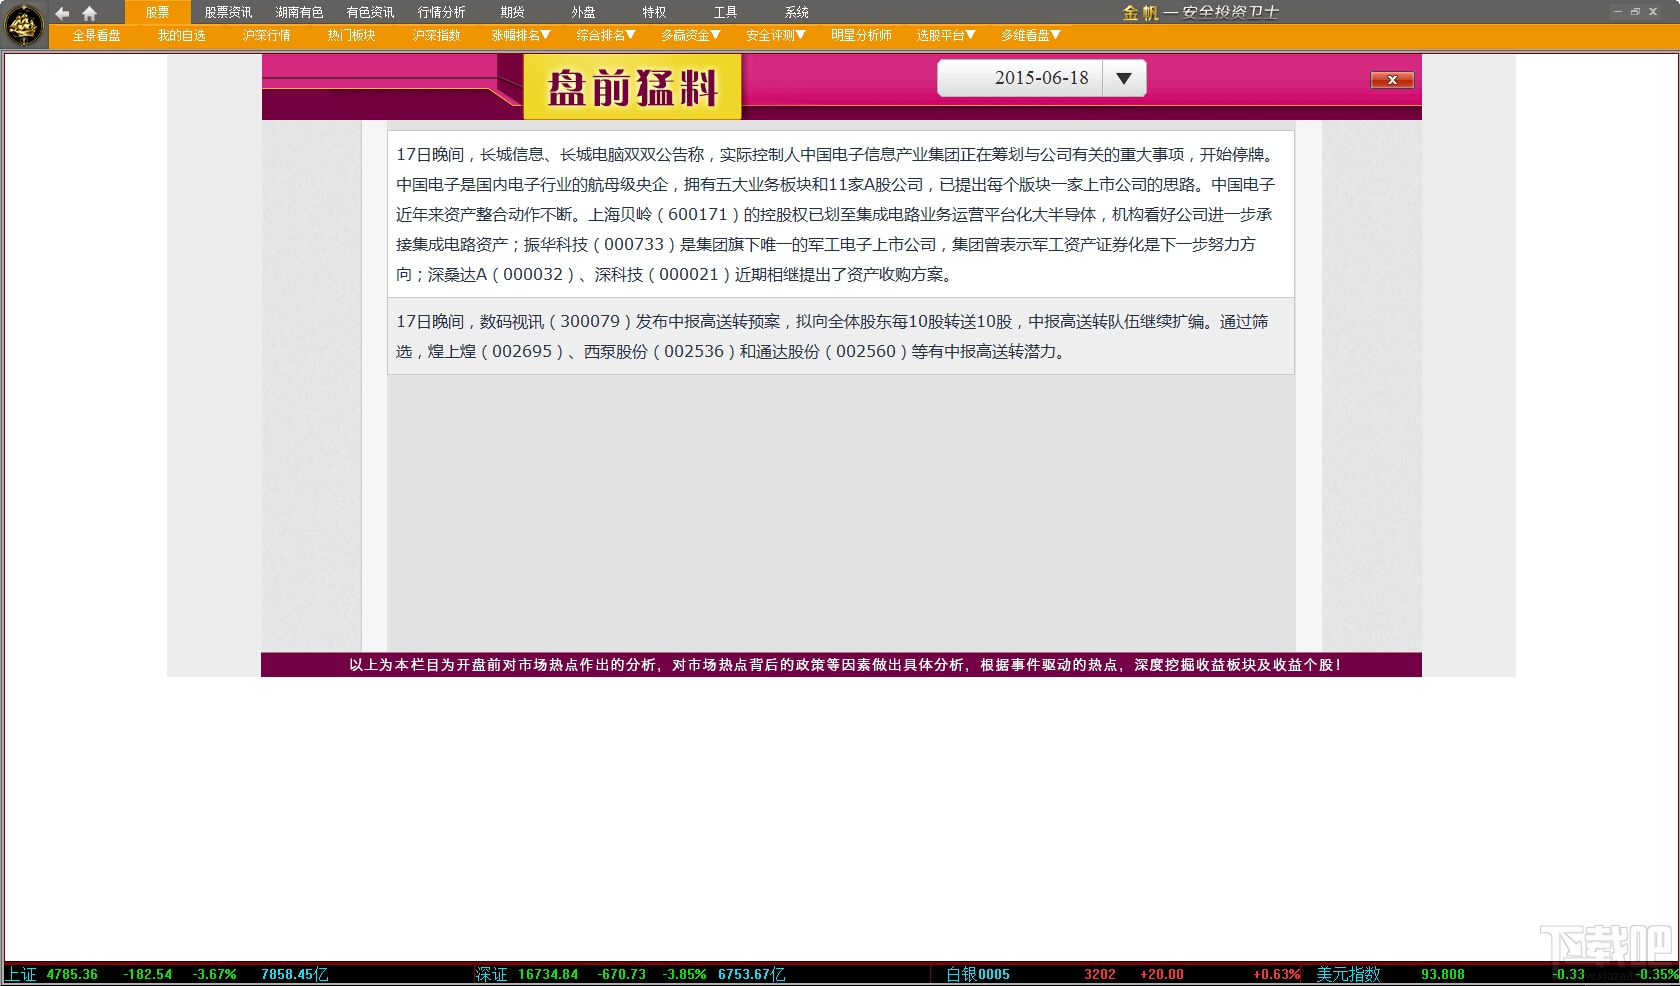Click the 盘前猛料 title banner
The image size is (1680, 986).
point(632,87)
